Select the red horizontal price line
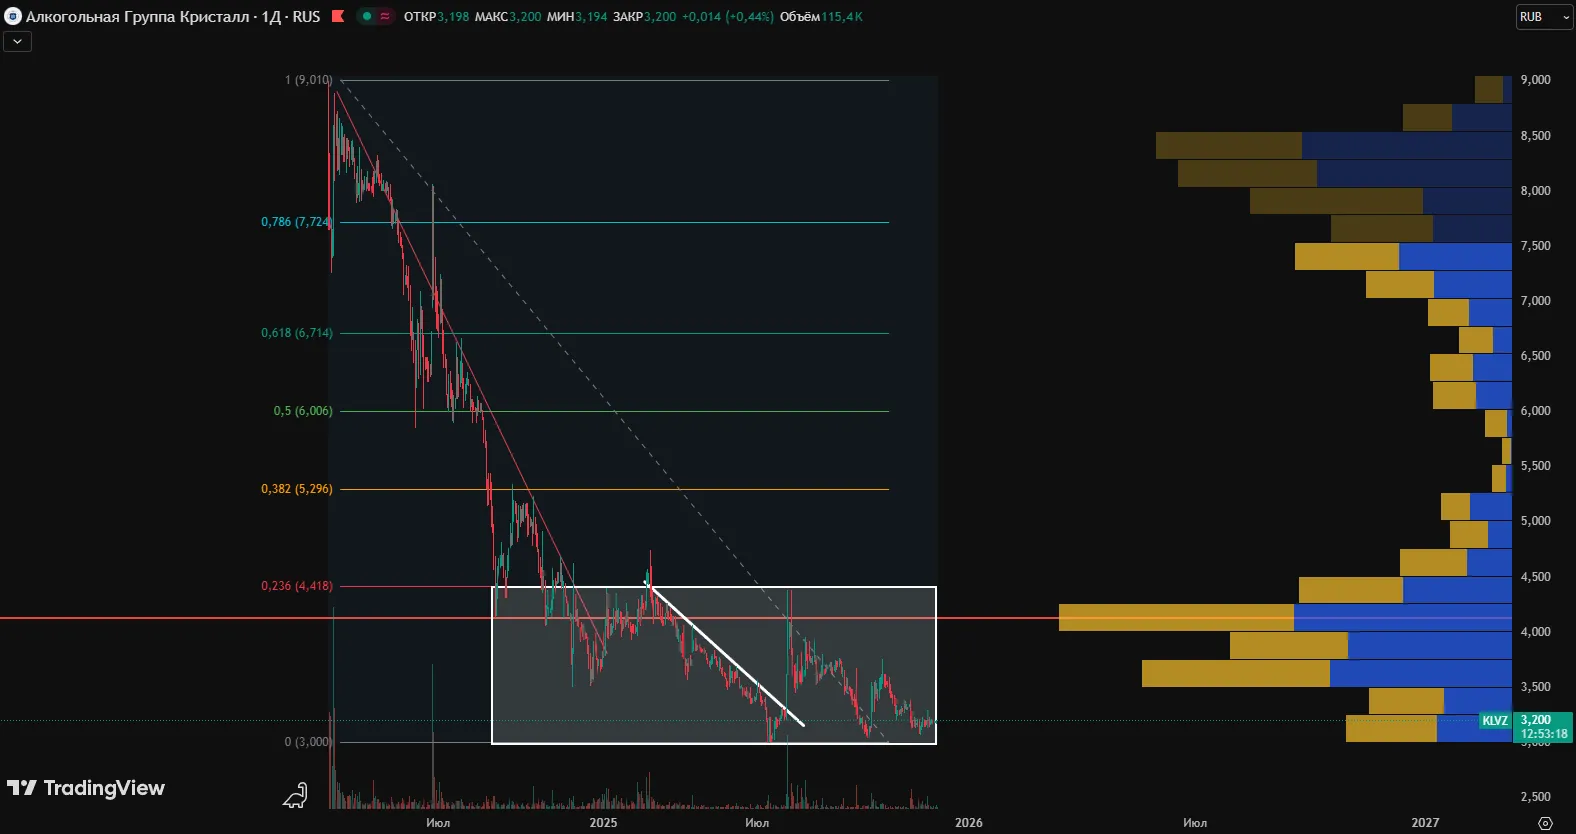Image resolution: width=1576 pixels, height=834 pixels. [200, 618]
